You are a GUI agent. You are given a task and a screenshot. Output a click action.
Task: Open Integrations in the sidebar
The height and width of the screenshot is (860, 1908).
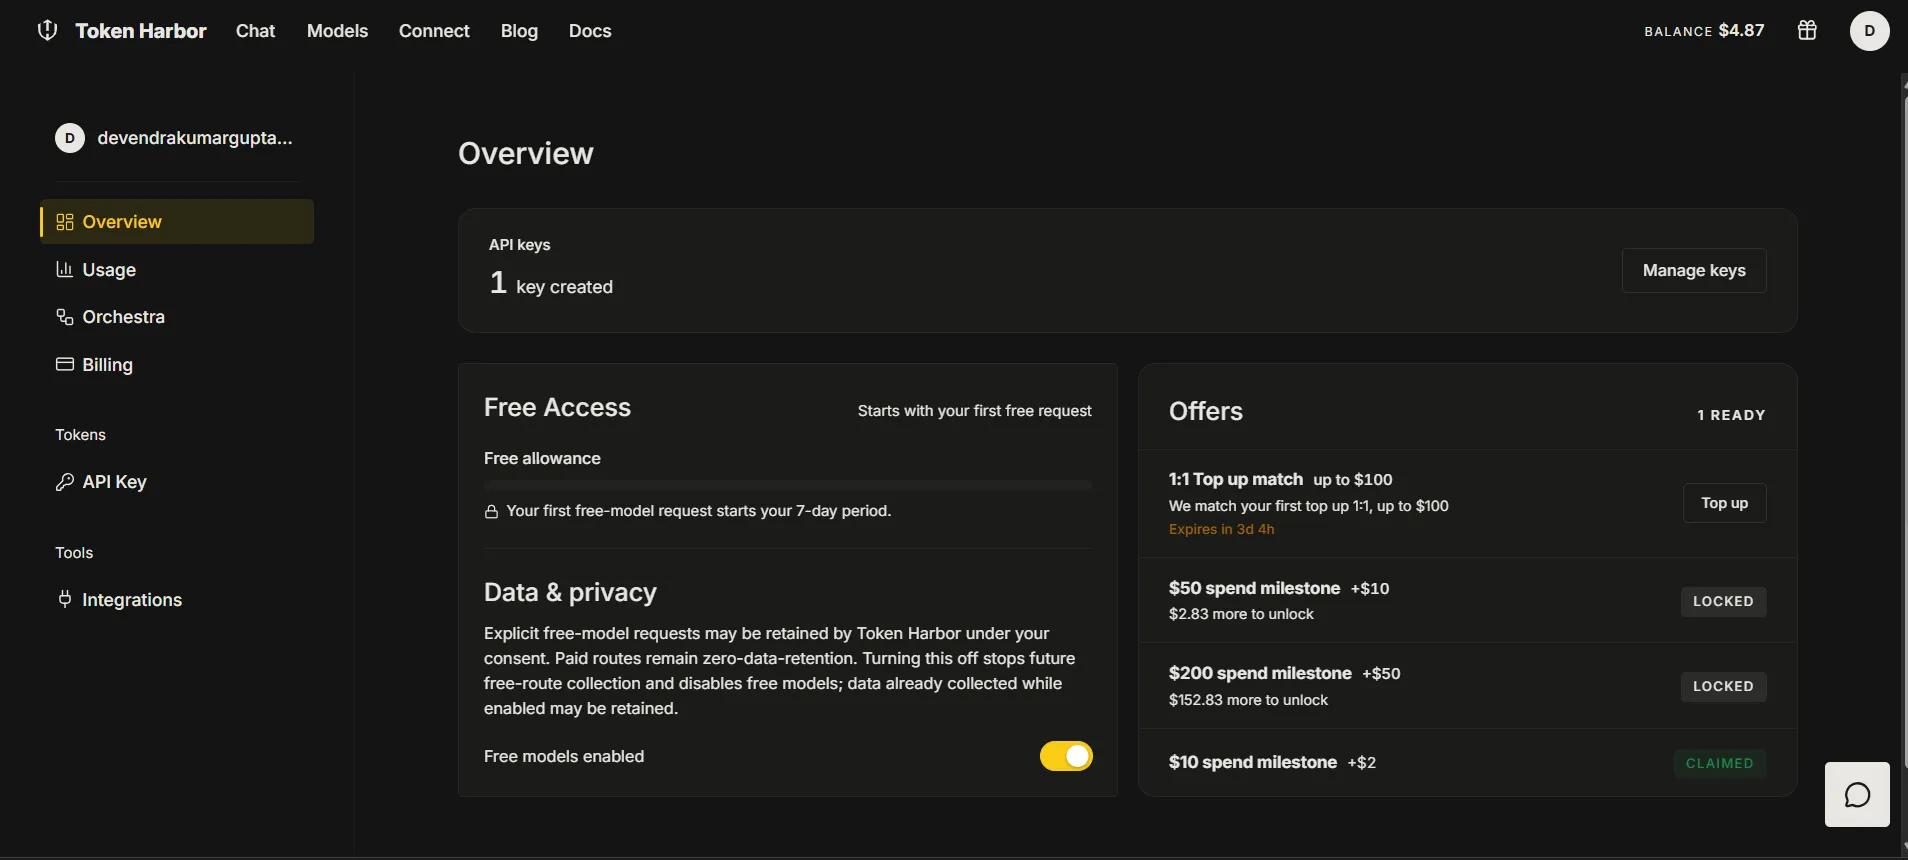(x=177, y=600)
